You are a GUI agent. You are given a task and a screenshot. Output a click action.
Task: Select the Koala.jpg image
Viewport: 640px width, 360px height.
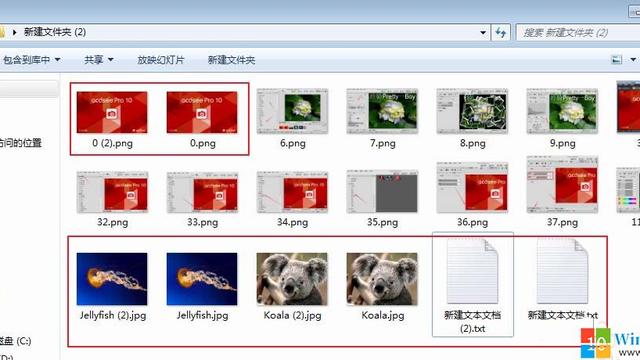click(x=382, y=279)
